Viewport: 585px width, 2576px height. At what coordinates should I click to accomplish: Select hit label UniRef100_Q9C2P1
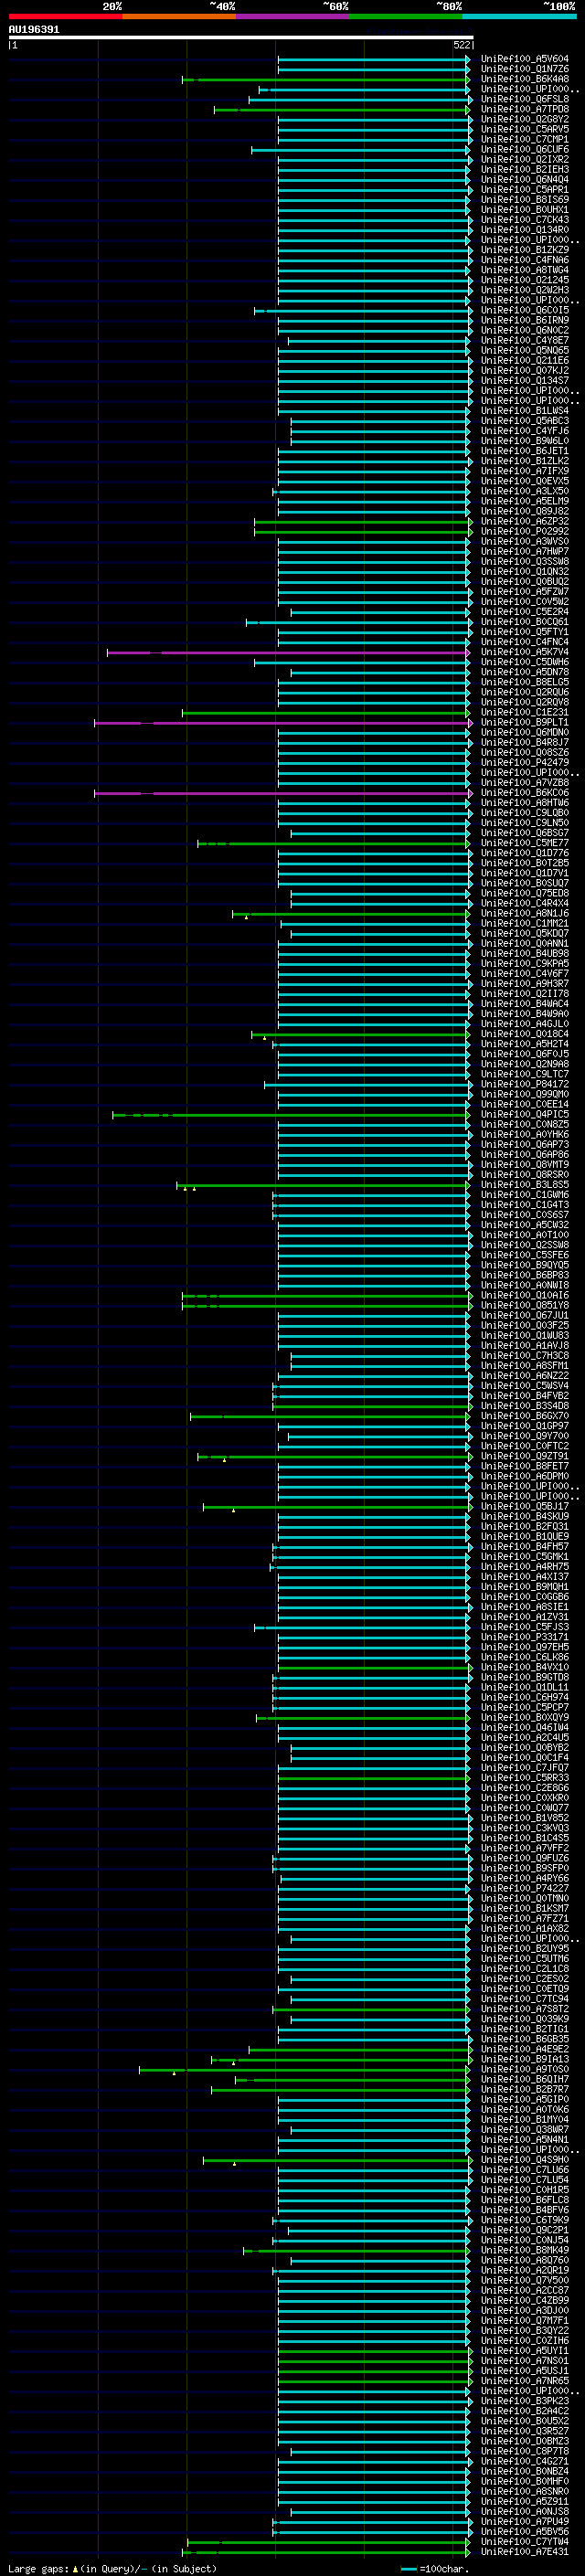524,2230
